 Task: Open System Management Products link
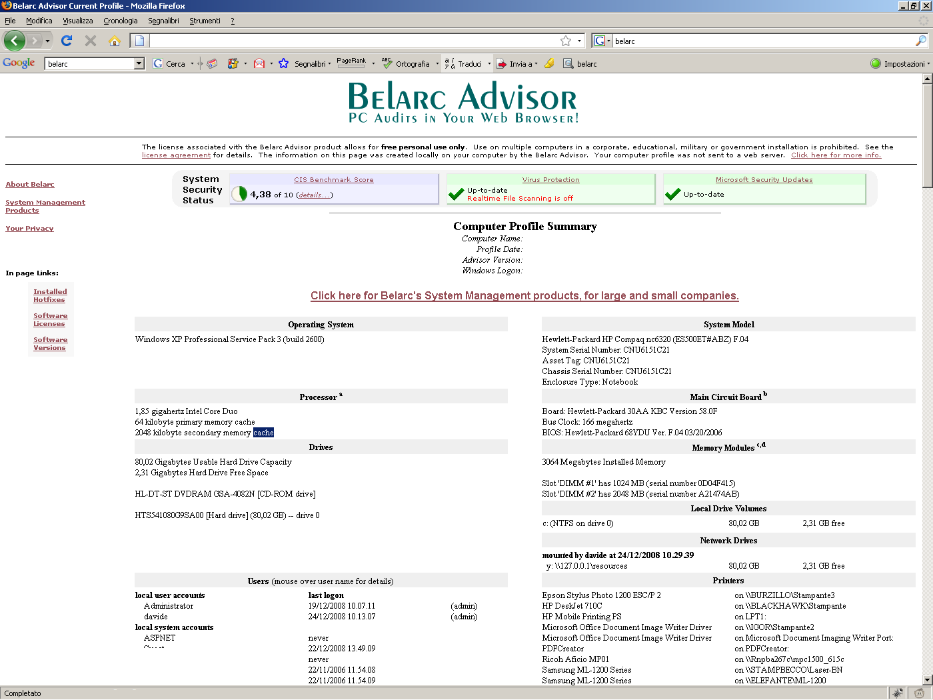[45, 206]
